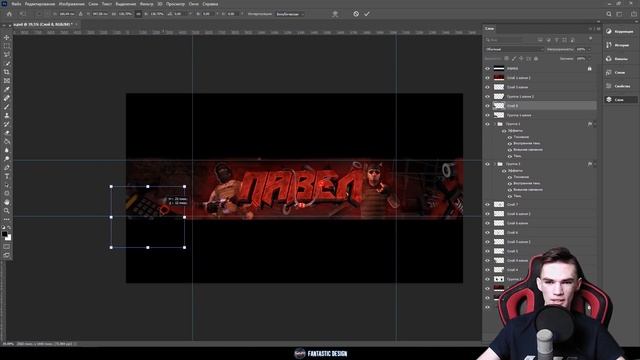Select the Gradient tool
The width and height of the screenshot is (640, 360).
(x=7, y=142)
